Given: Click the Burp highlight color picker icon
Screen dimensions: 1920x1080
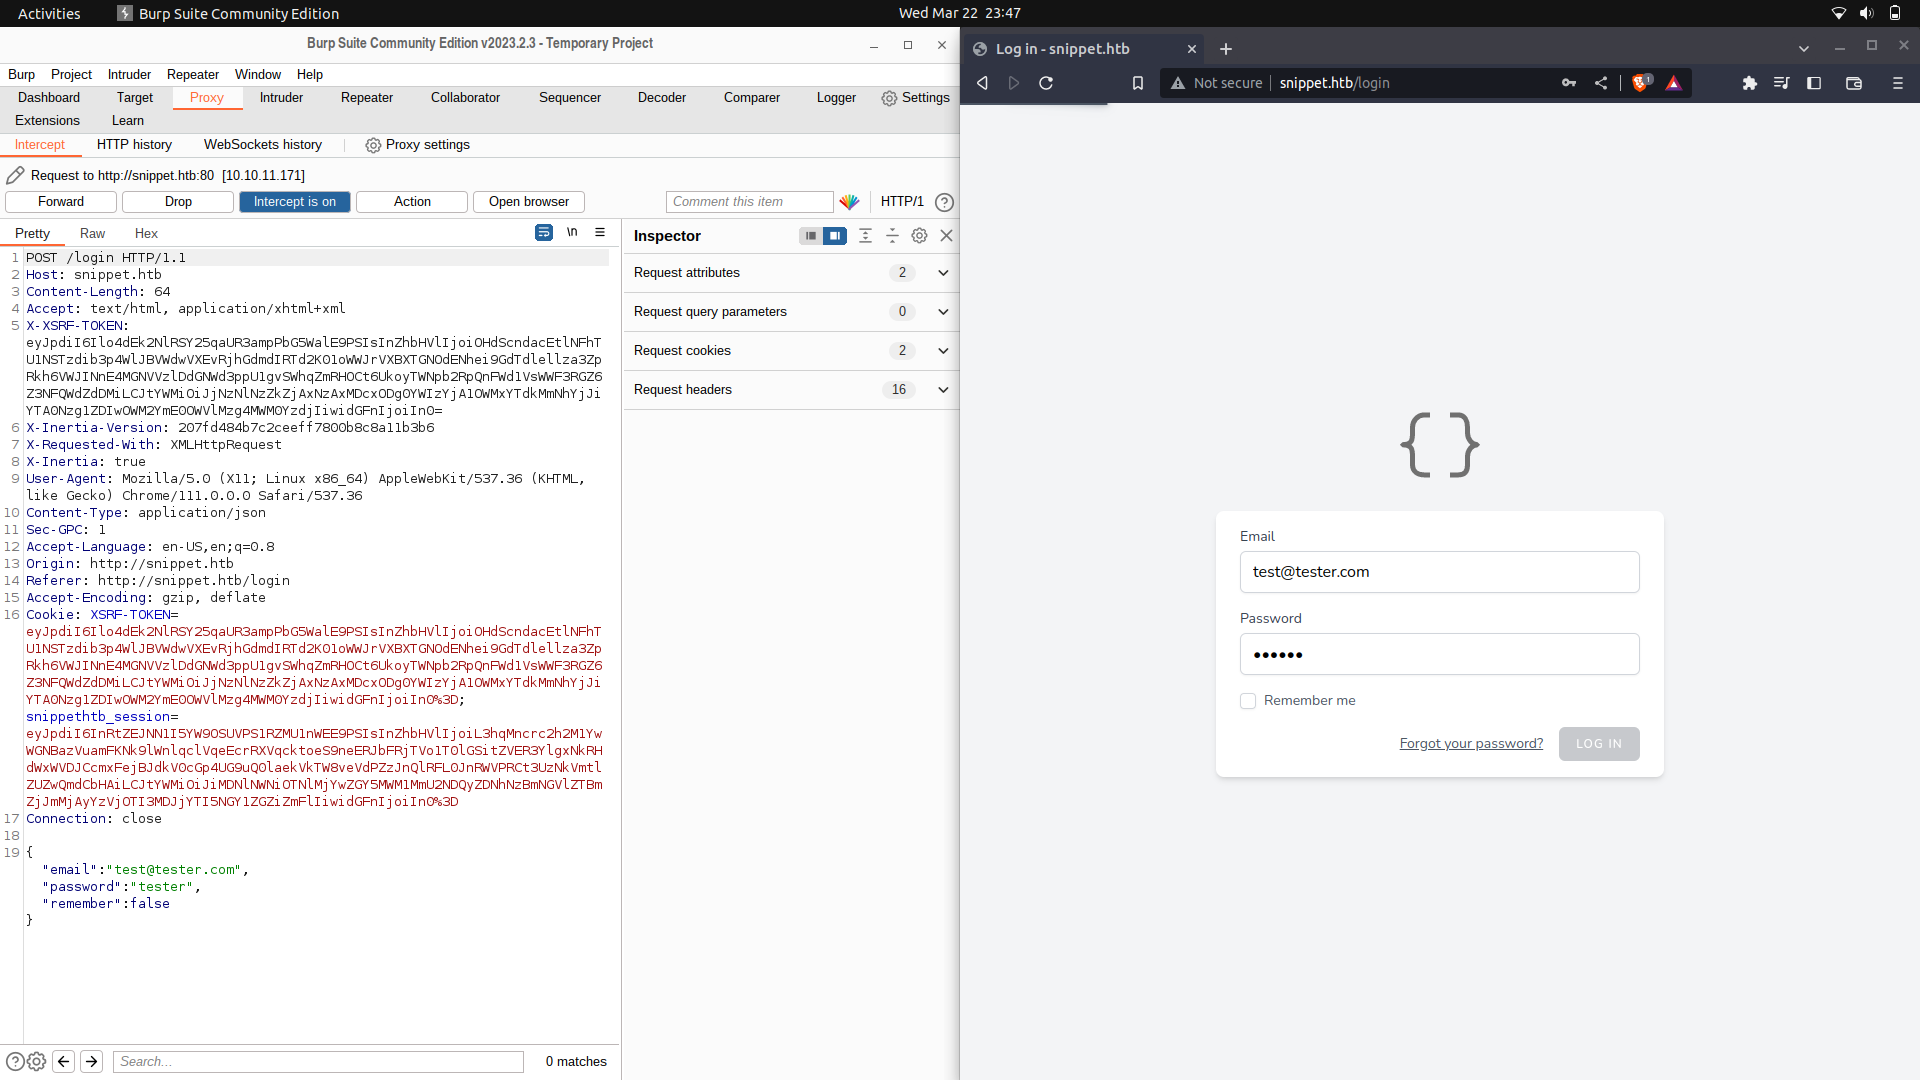Looking at the screenshot, I should (849, 202).
